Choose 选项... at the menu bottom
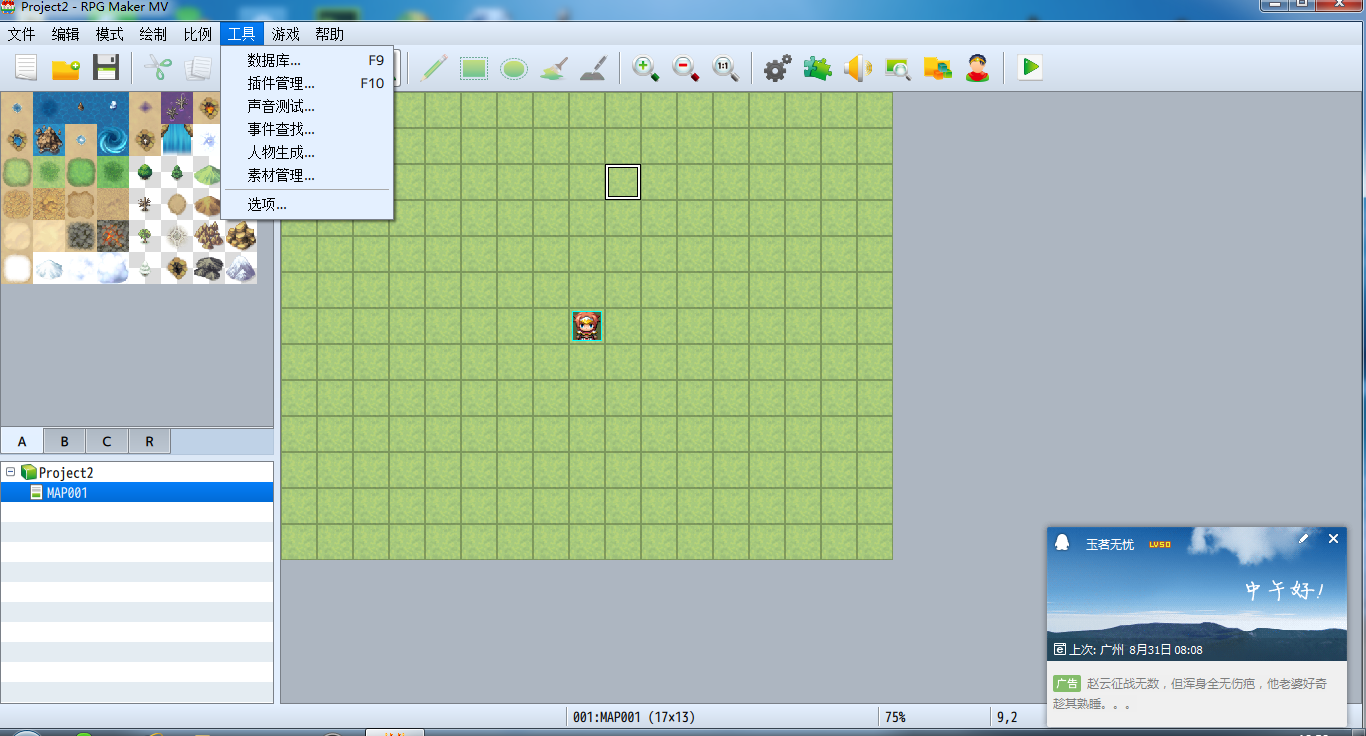 click(307, 205)
